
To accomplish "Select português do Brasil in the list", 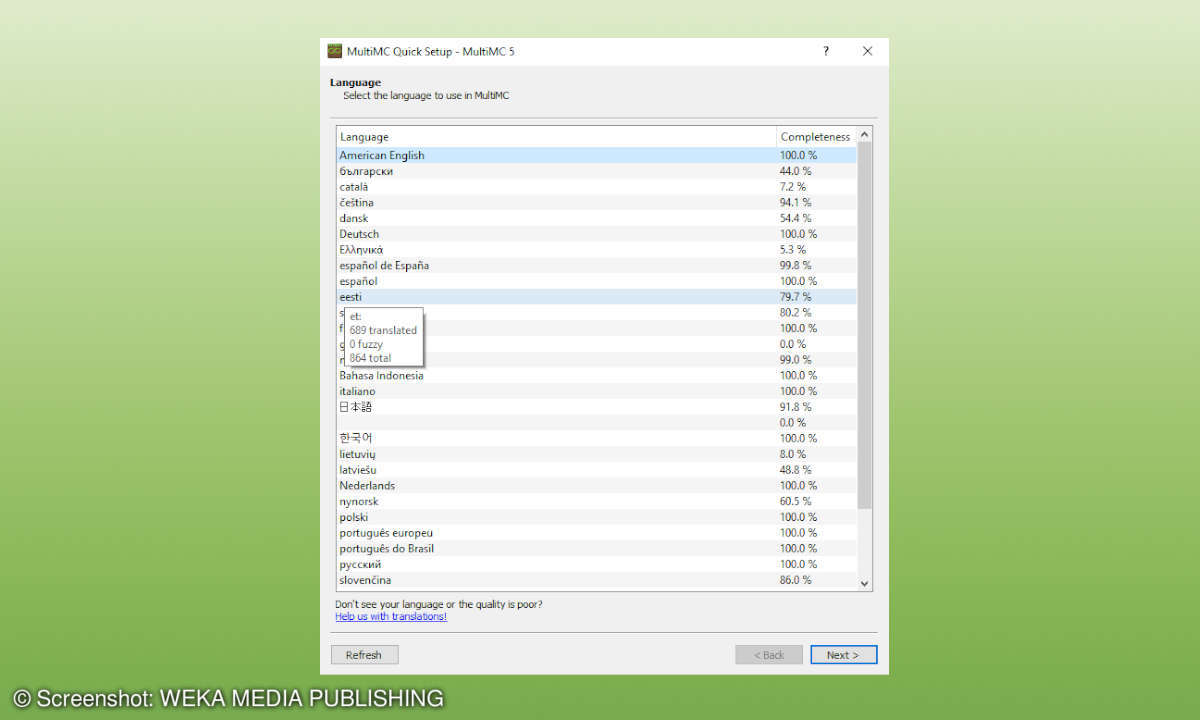I will tap(597, 548).
